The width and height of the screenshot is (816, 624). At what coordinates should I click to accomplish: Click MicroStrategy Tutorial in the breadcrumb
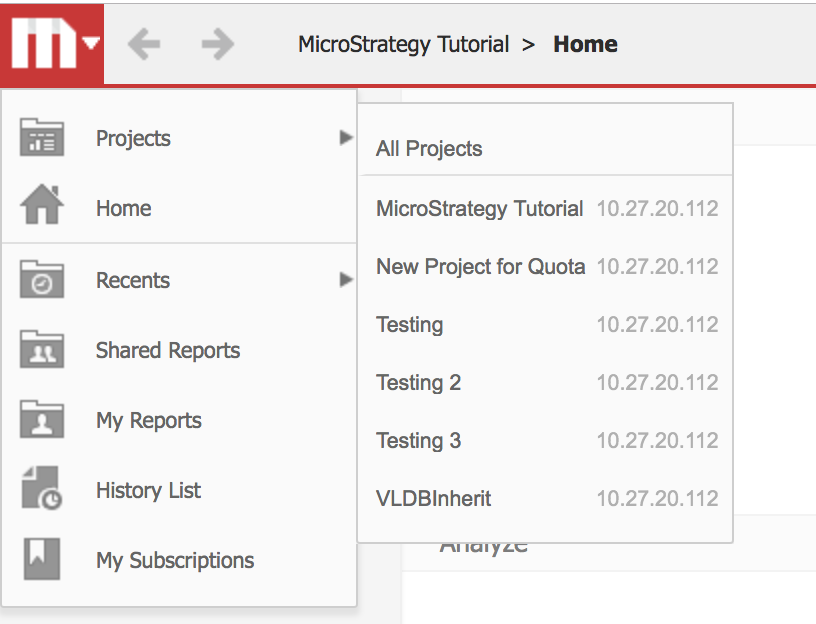403,45
